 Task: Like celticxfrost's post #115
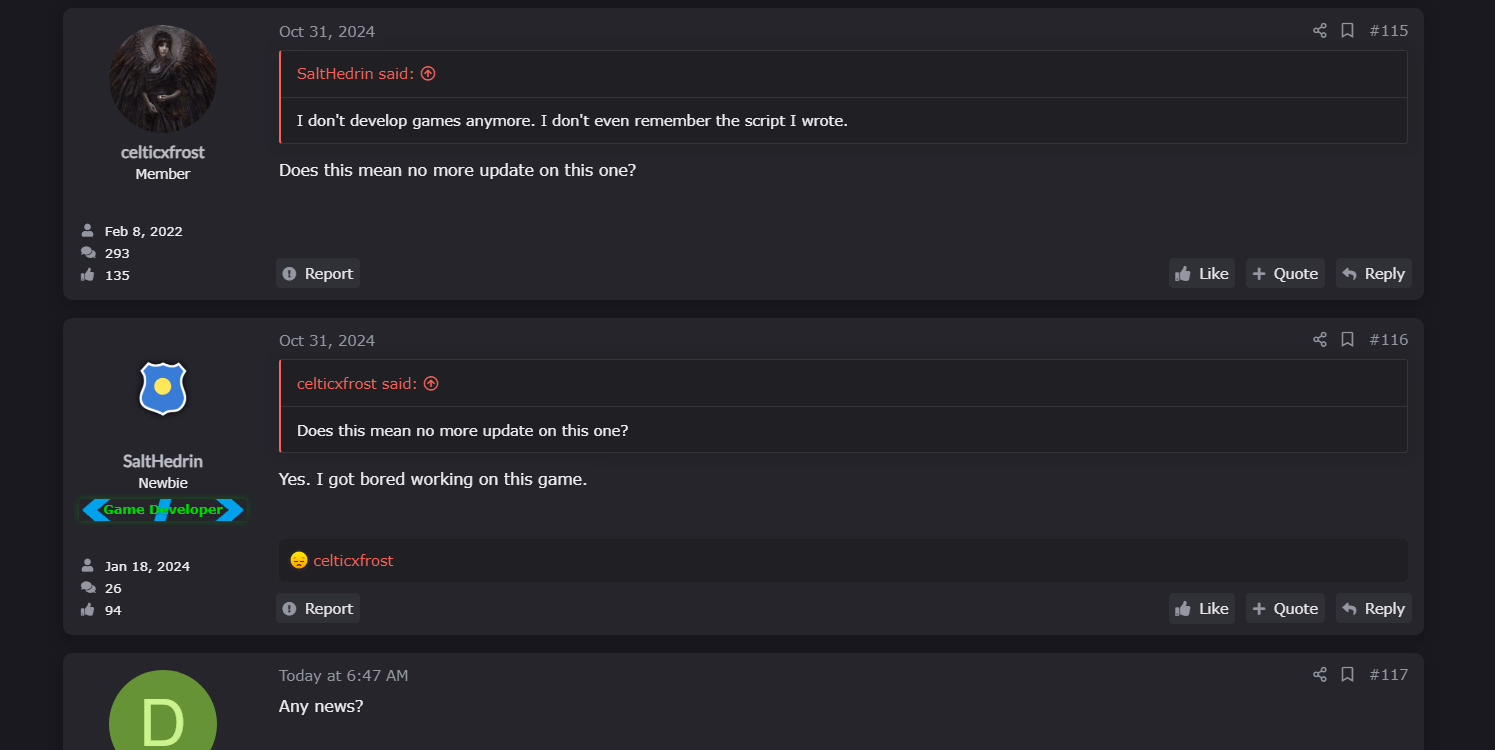(x=1202, y=274)
